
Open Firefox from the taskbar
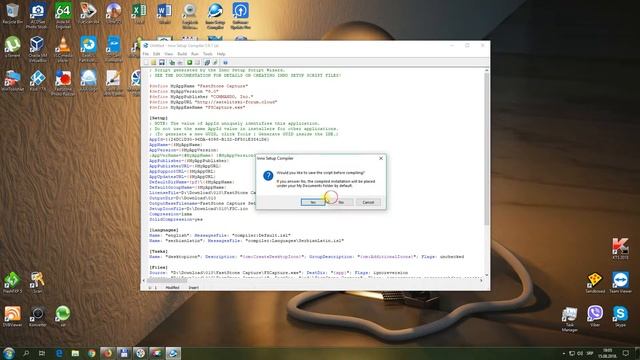[x=107, y=353]
